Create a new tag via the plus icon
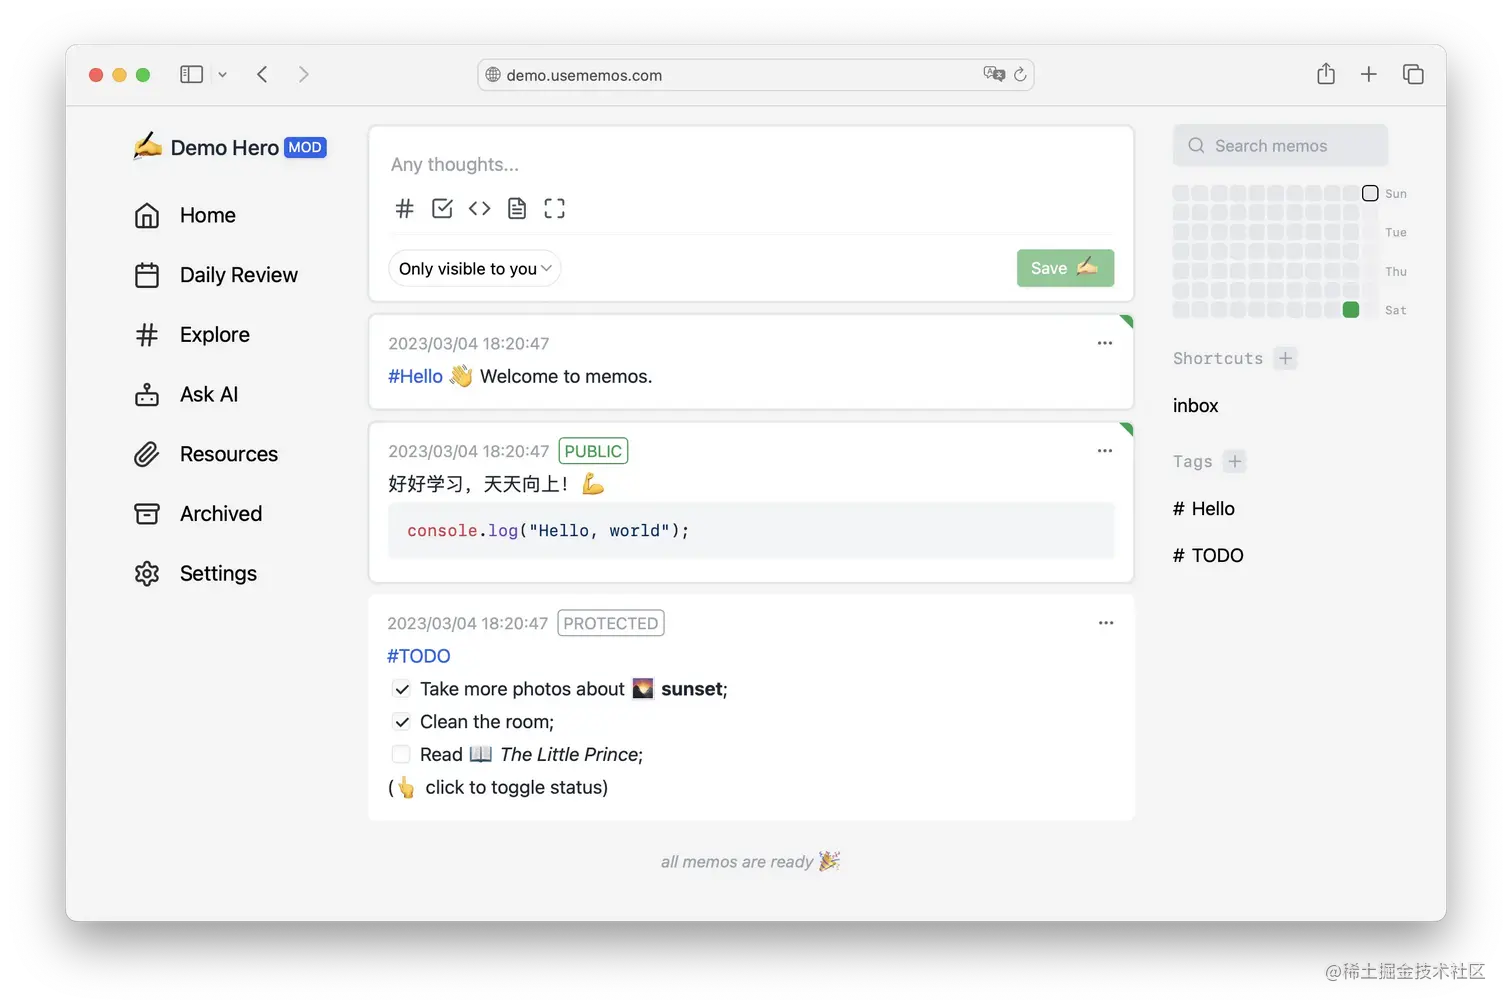1512x1008 pixels. pos(1234,461)
